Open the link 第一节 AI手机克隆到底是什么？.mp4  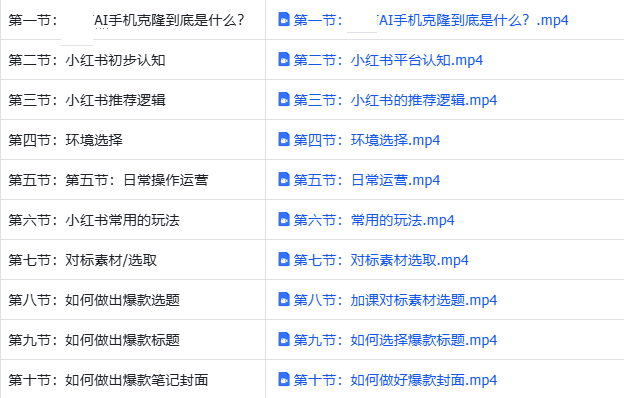(431, 20)
